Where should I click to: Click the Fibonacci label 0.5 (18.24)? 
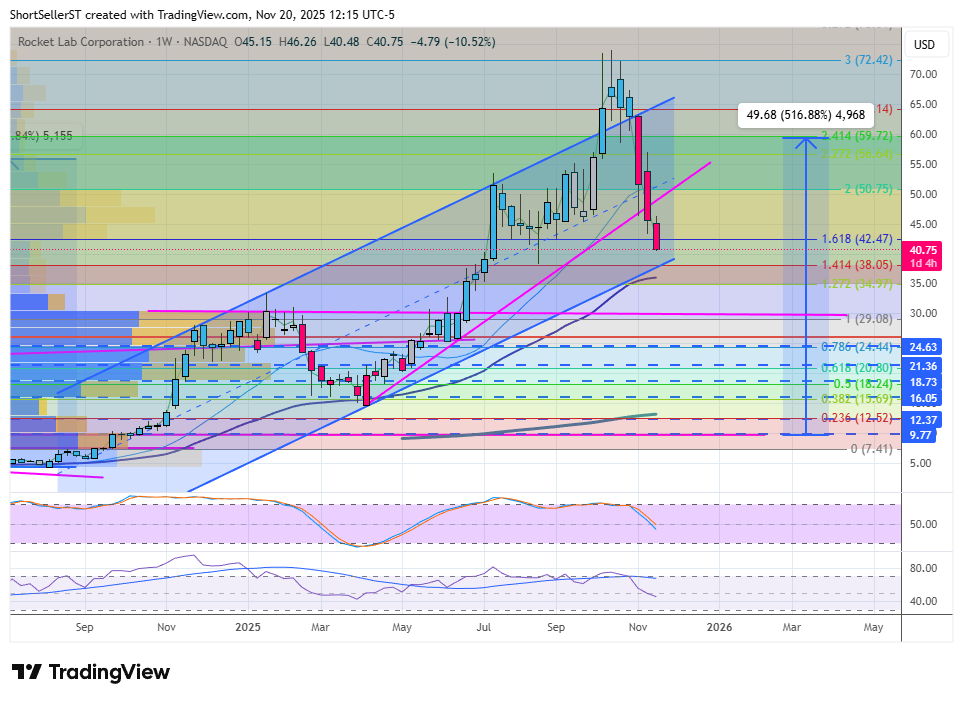(x=862, y=384)
